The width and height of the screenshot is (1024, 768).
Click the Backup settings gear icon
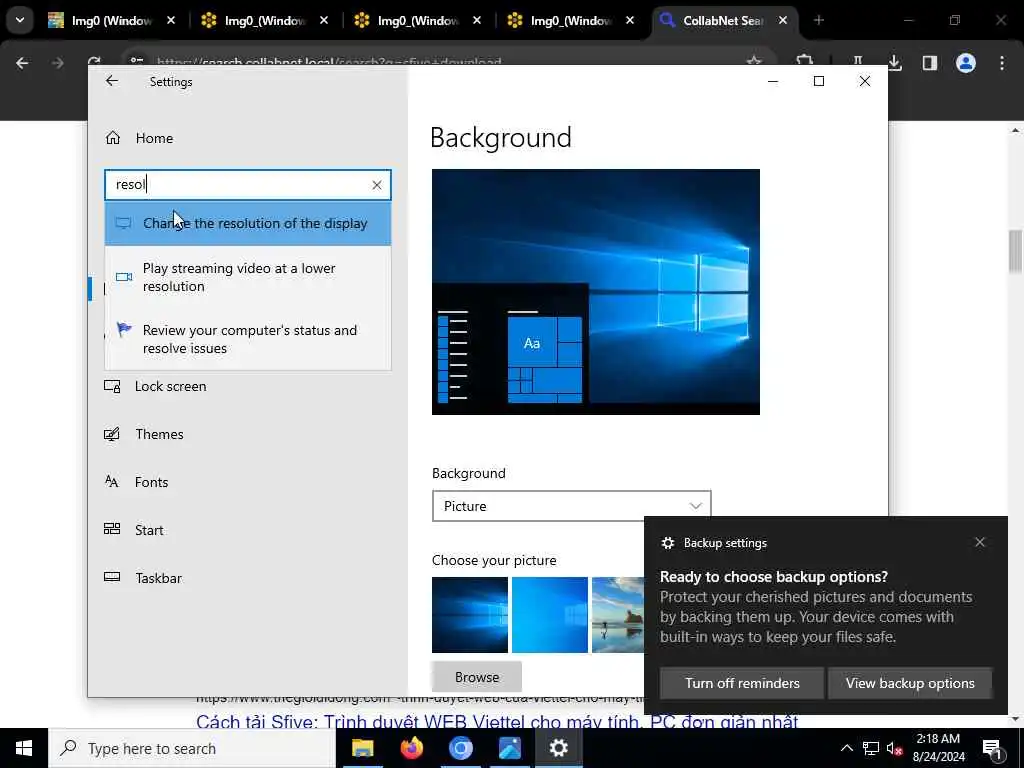tap(667, 543)
